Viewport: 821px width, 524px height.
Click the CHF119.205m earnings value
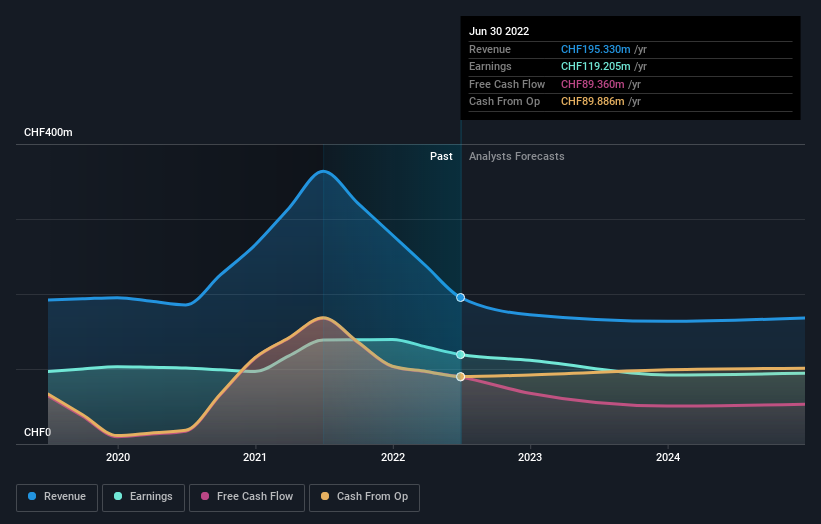595,66
